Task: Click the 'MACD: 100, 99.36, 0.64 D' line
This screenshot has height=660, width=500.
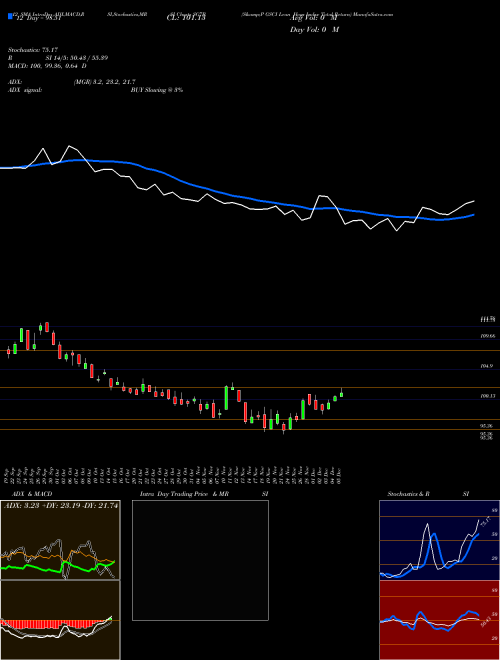Action: (47, 66)
